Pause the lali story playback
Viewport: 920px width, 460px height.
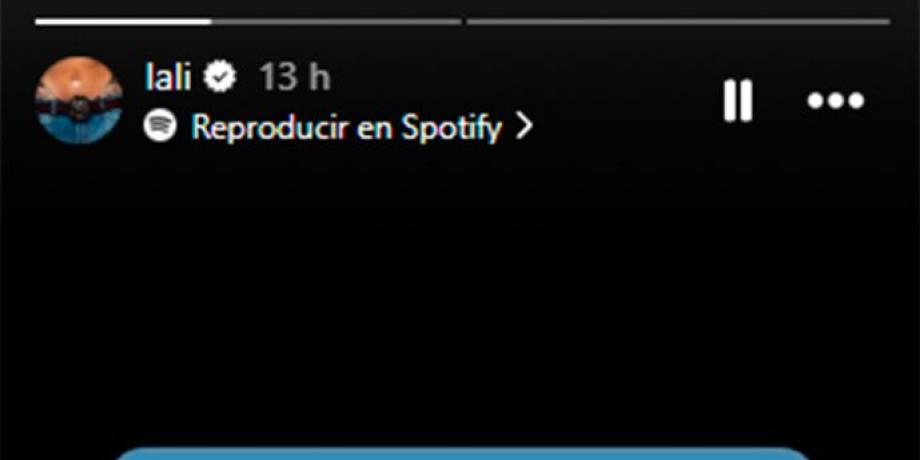point(738,101)
